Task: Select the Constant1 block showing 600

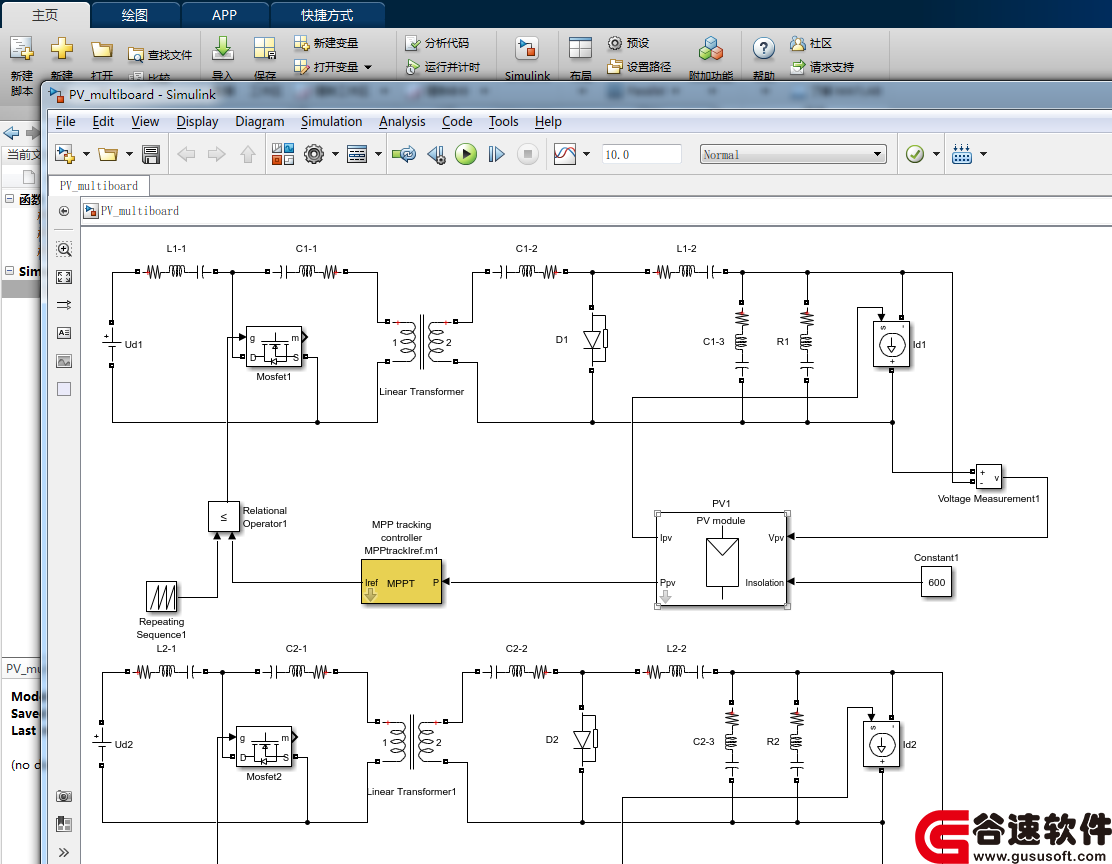Action: (x=936, y=582)
